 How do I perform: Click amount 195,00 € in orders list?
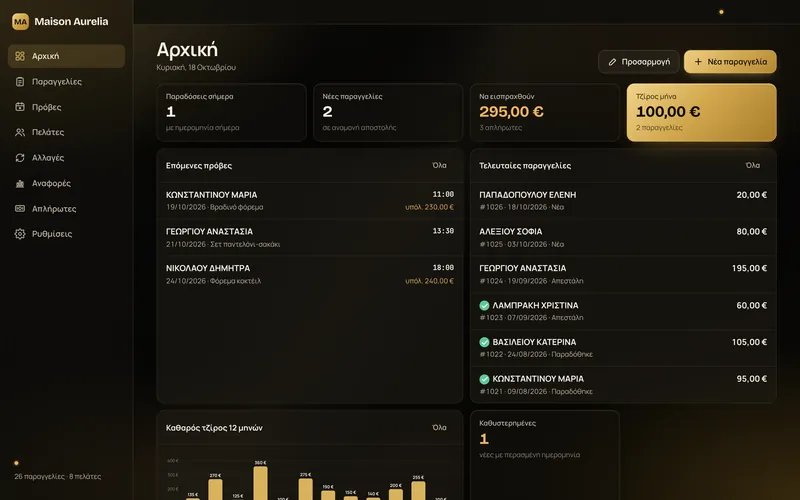(749, 268)
